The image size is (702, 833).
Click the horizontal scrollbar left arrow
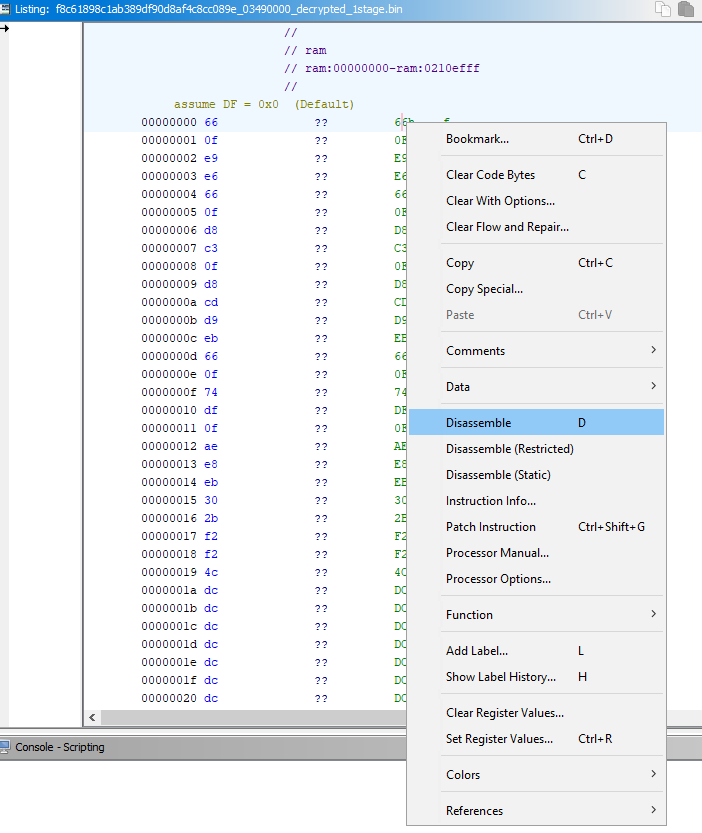point(93,717)
